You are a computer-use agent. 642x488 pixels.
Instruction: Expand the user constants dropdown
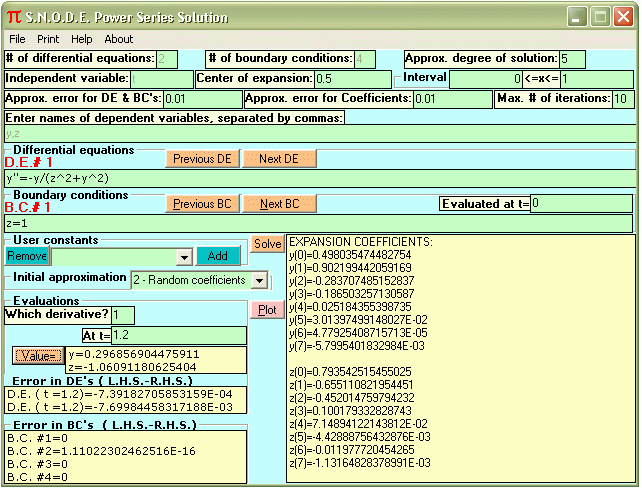click(182, 256)
